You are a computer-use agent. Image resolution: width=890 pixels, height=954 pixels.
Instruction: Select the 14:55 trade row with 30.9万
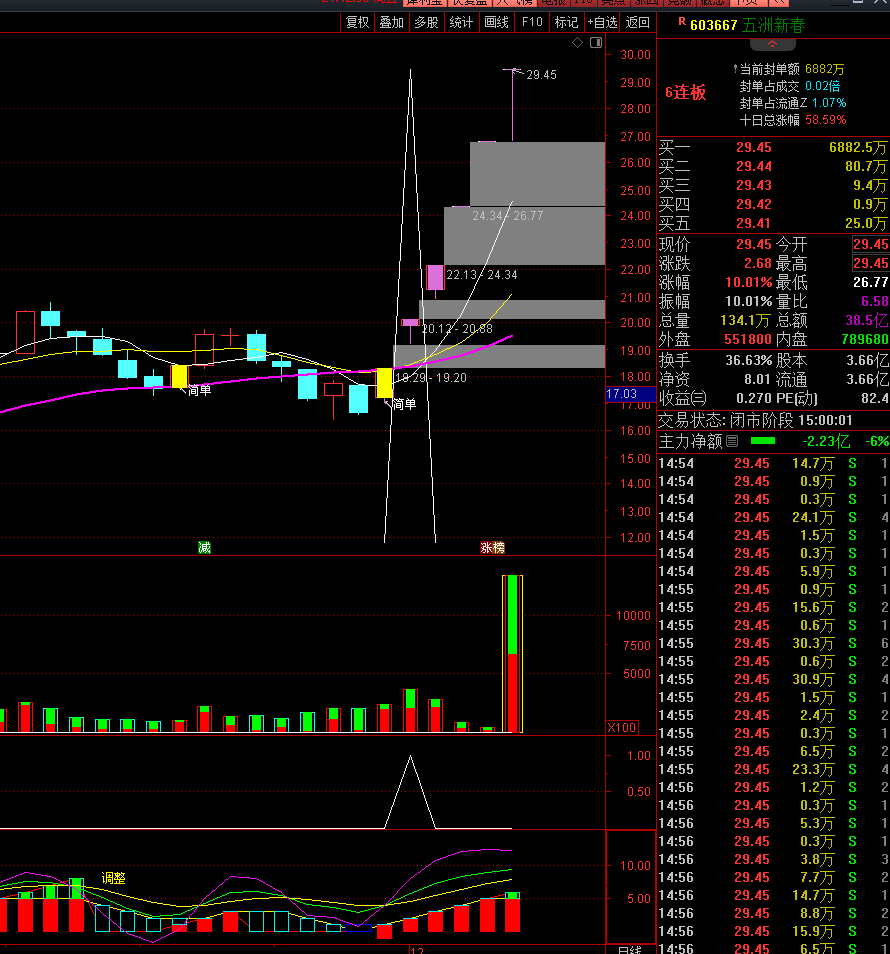point(773,679)
